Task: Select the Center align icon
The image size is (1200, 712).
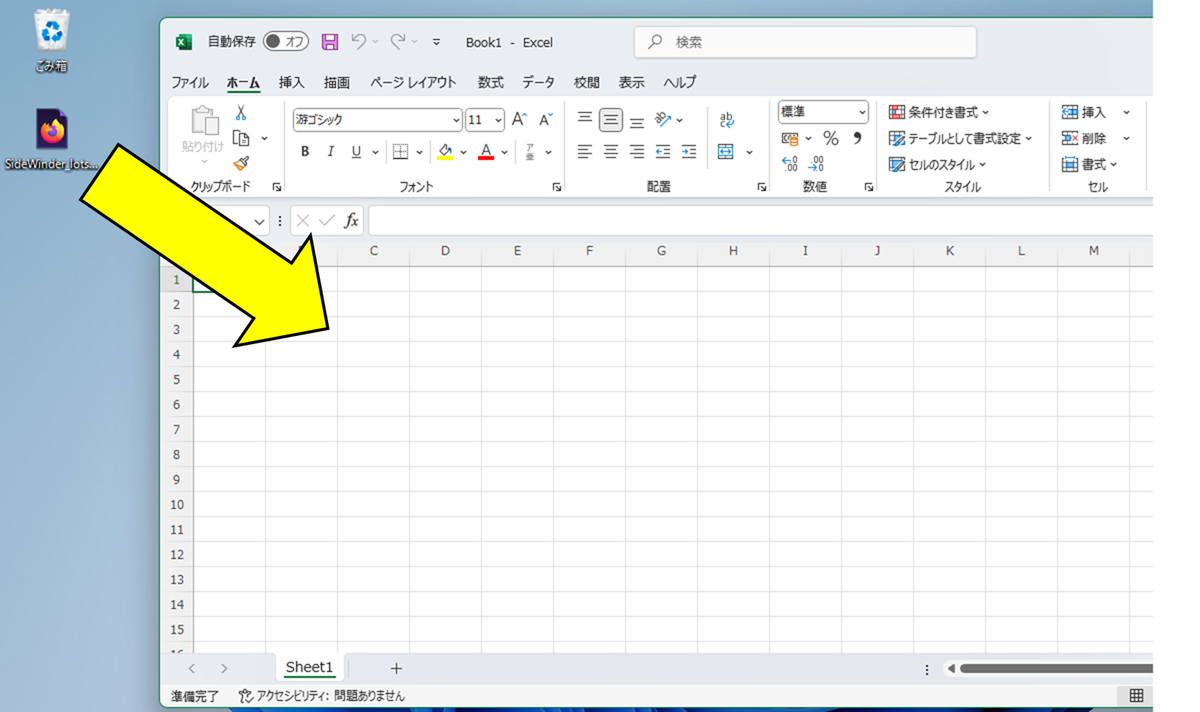Action: 611,152
